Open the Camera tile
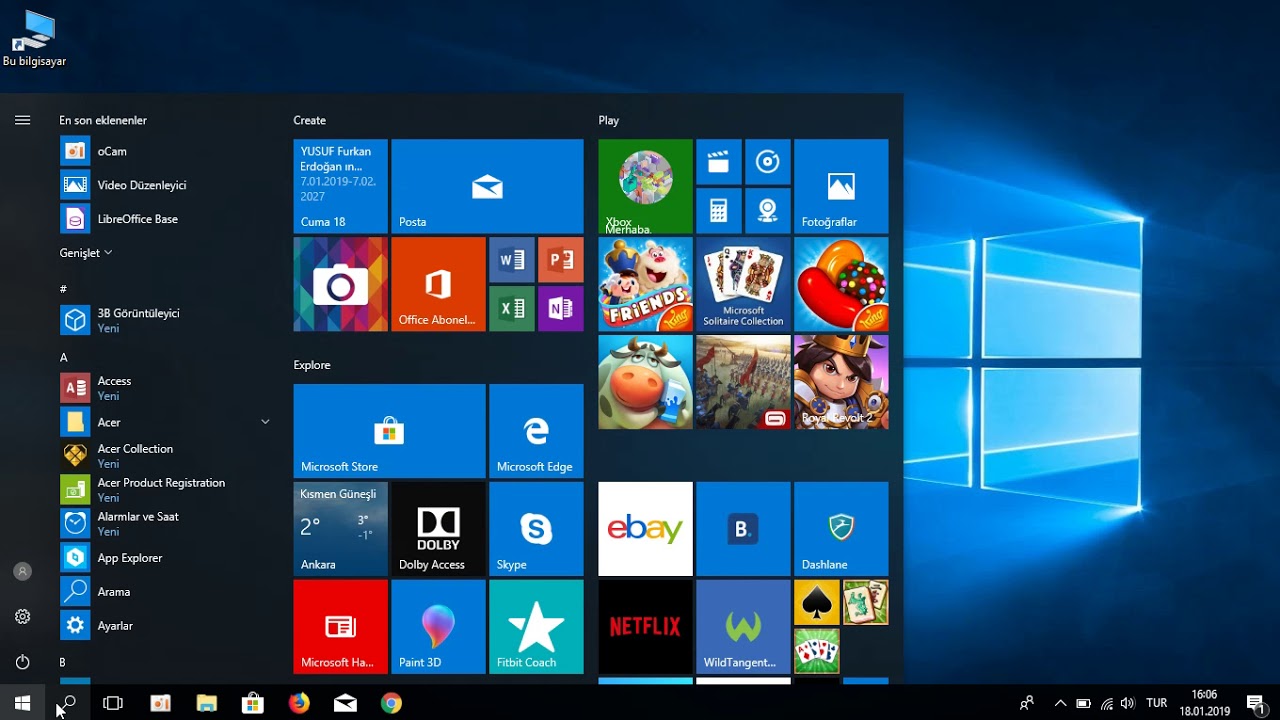1280x720 pixels. point(340,284)
